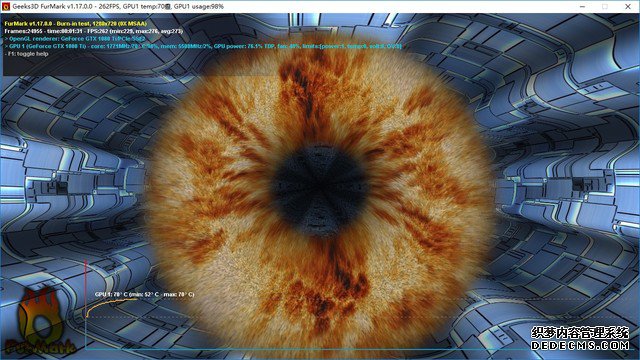Click the GPU 1 temperature min-max label
This screenshot has height=360, width=640.
[144, 294]
